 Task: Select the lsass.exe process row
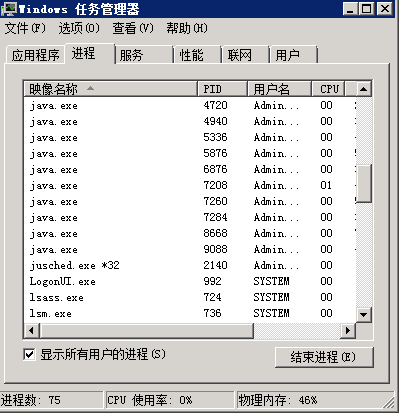190,298
